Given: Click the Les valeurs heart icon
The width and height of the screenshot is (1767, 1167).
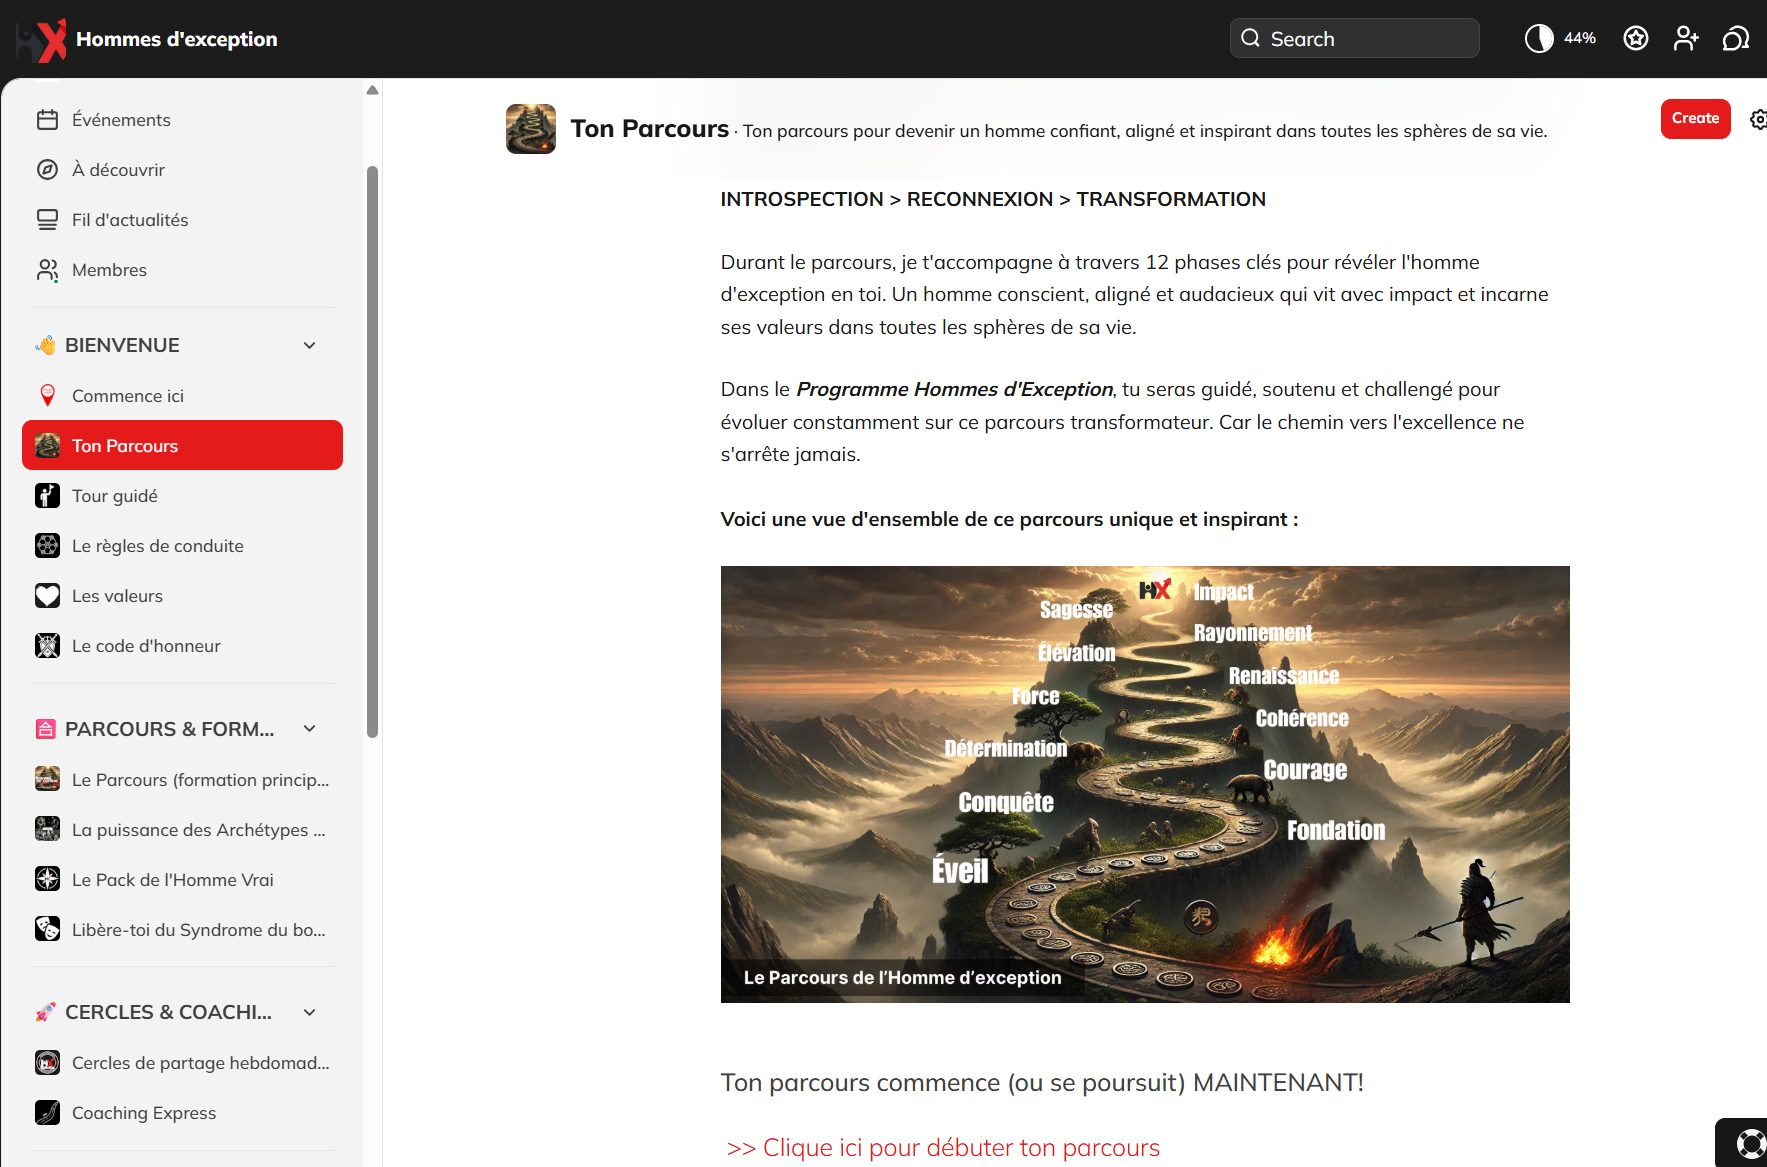Looking at the screenshot, I should [47, 596].
